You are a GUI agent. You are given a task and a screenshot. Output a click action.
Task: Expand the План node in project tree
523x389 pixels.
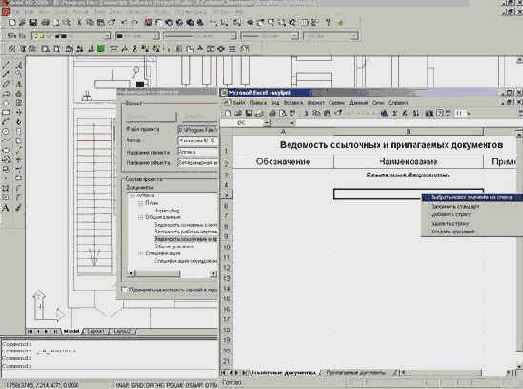coord(140,203)
